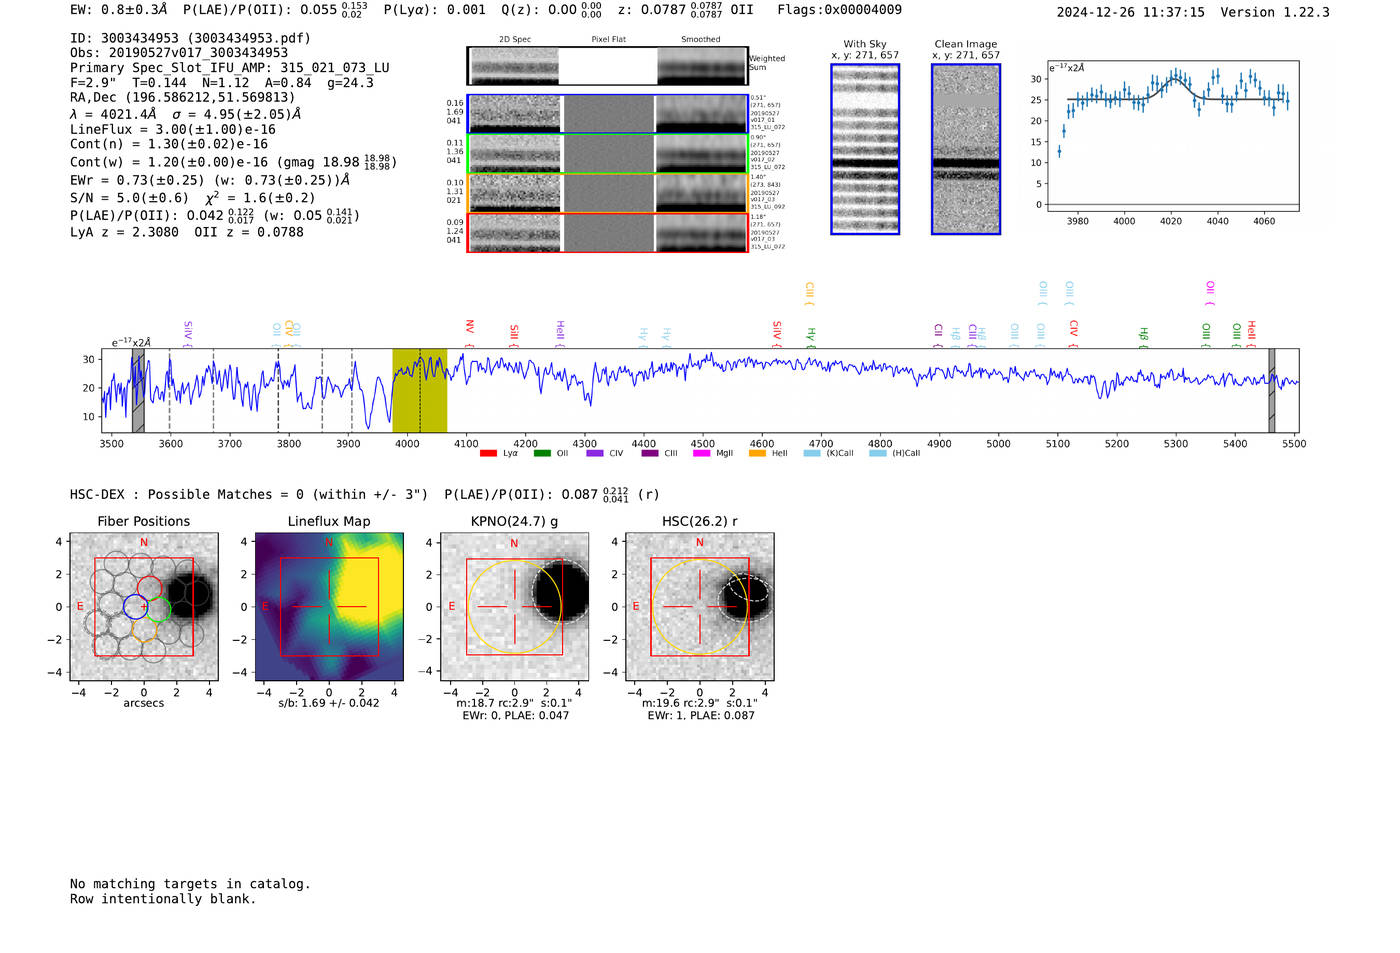Click the green Hβ line marker
This screenshot has height=953, width=1400.
[x=1143, y=337]
